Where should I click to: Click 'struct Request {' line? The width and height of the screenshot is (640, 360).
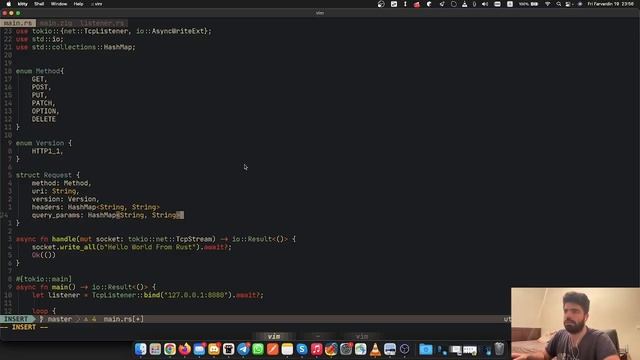click(48, 175)
